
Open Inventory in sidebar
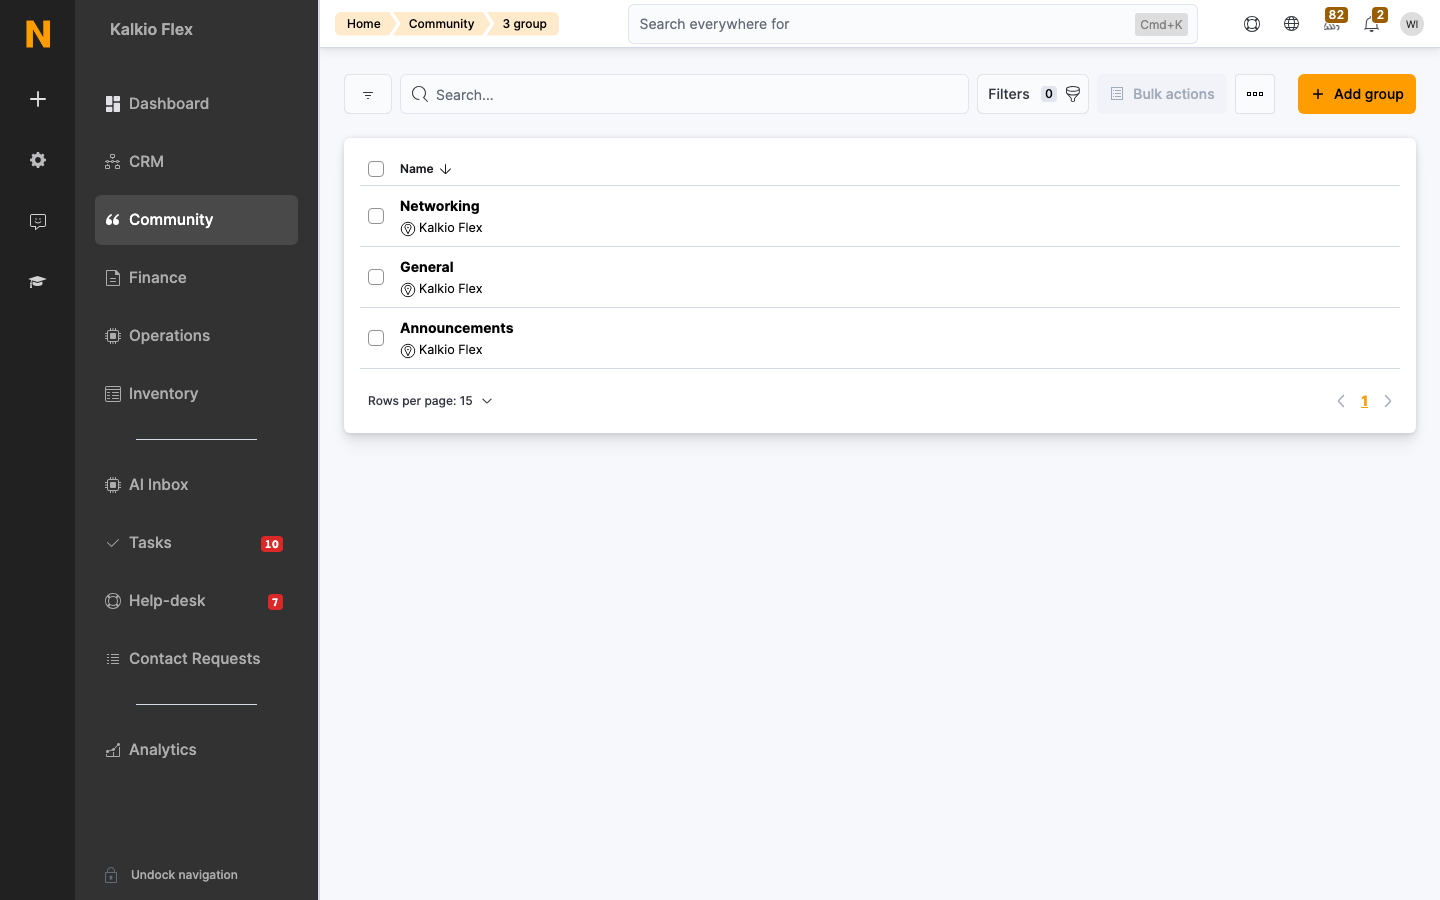point(196,394)
